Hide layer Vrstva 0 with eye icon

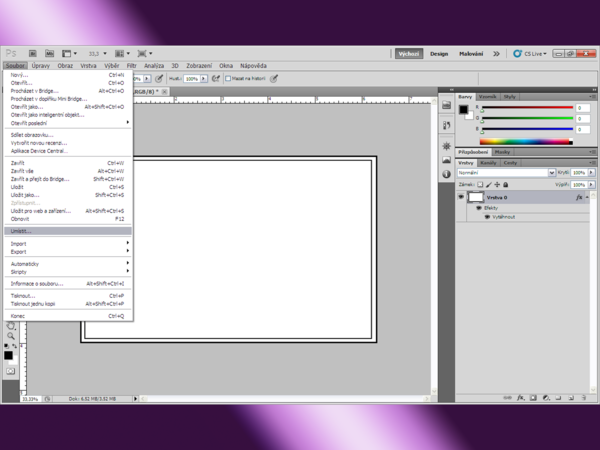pos(461,197)
